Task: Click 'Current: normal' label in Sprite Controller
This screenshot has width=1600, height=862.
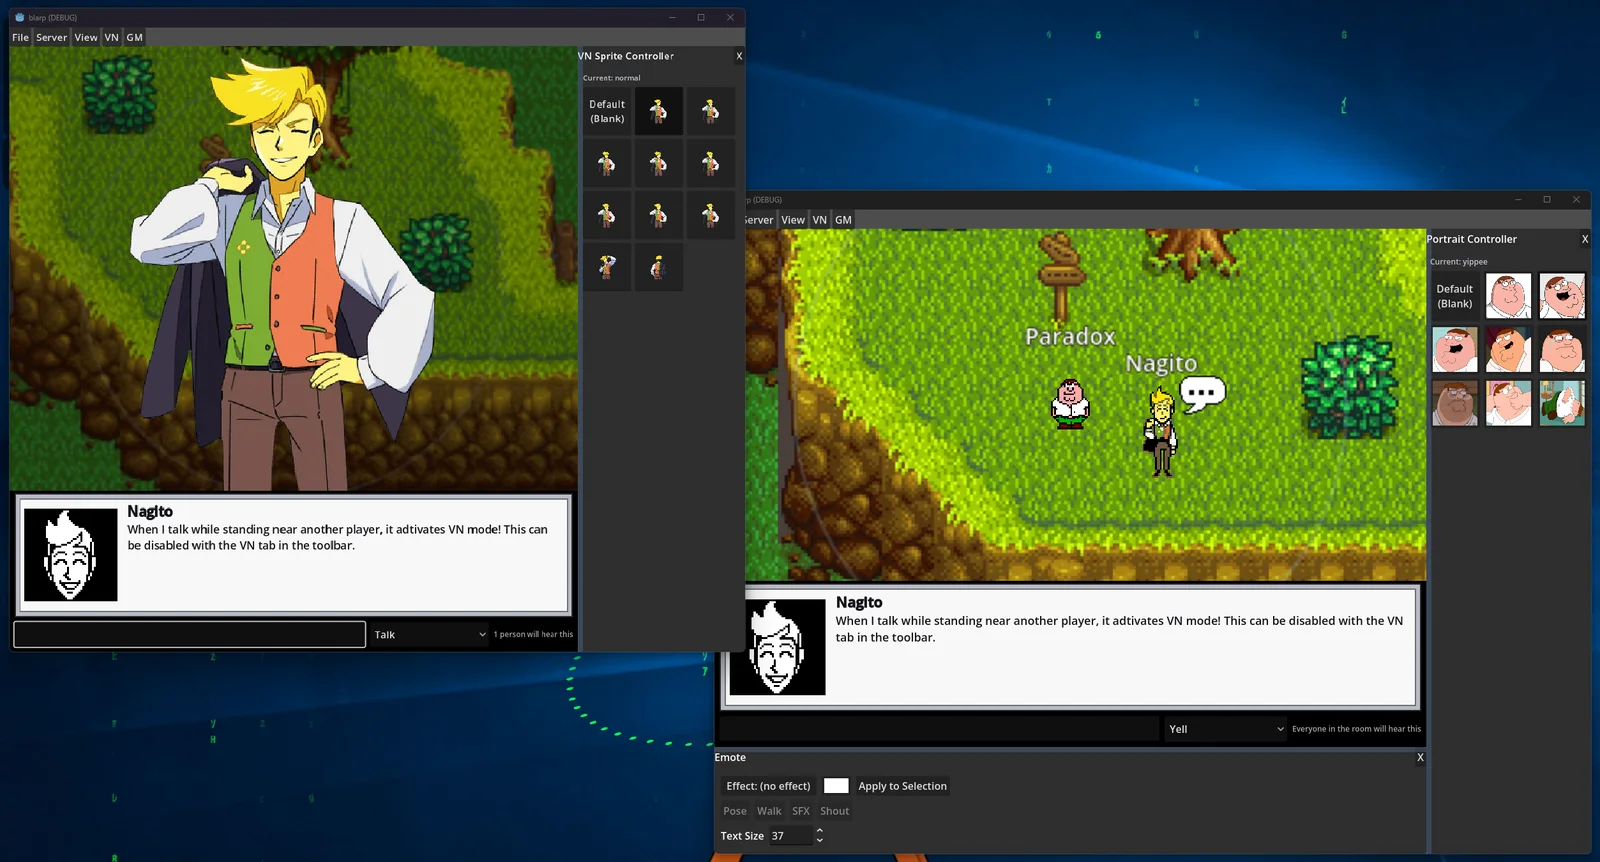Action: pyautogui.click(x=612, y=78)
